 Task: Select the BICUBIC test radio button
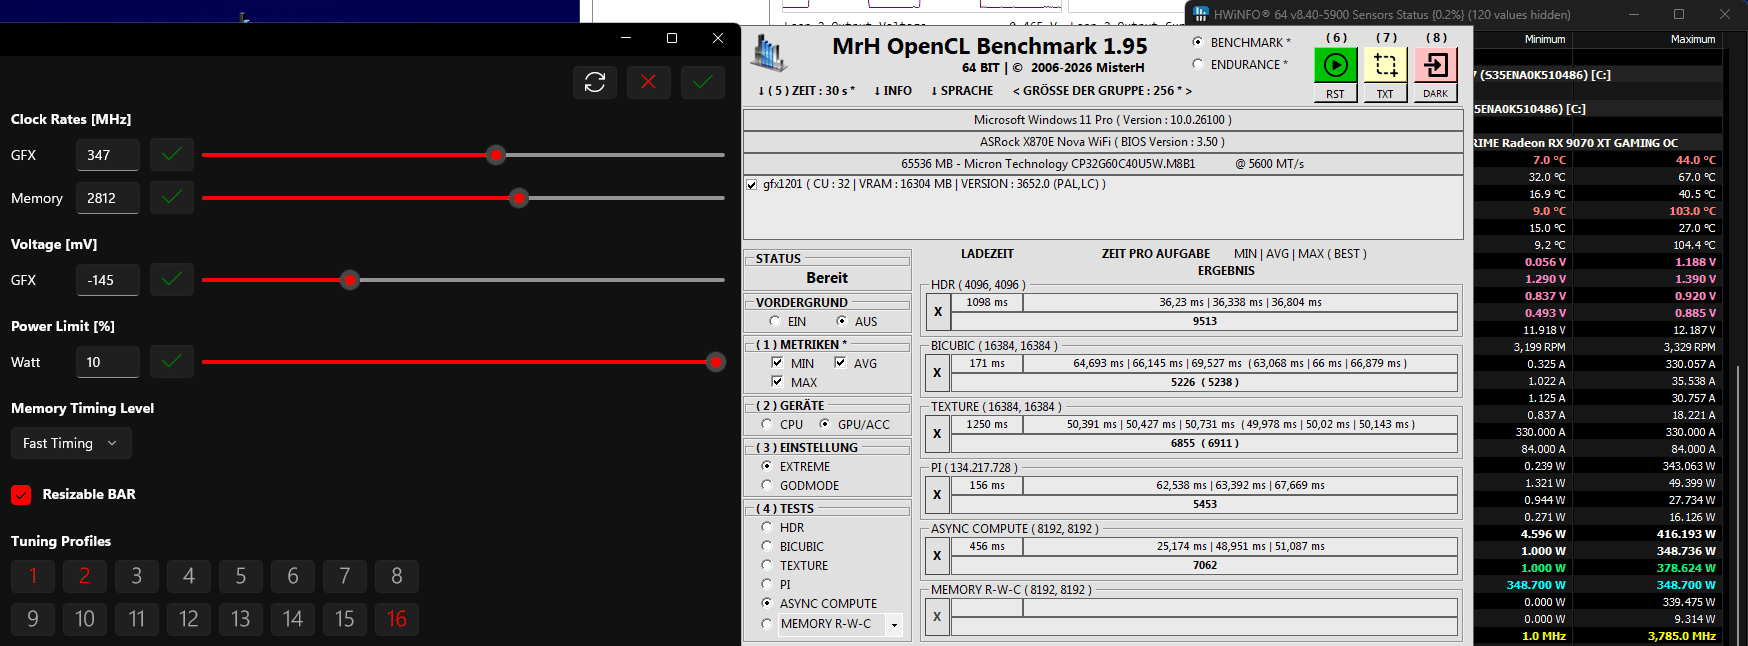pos(767,546)
